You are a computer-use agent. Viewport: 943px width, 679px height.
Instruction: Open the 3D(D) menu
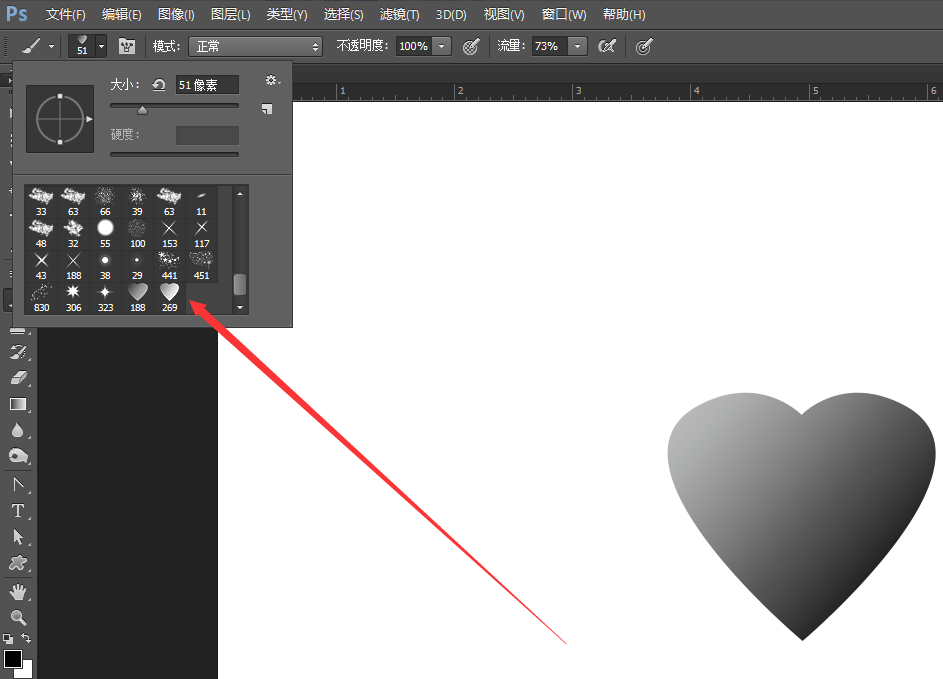pos(451,14)
